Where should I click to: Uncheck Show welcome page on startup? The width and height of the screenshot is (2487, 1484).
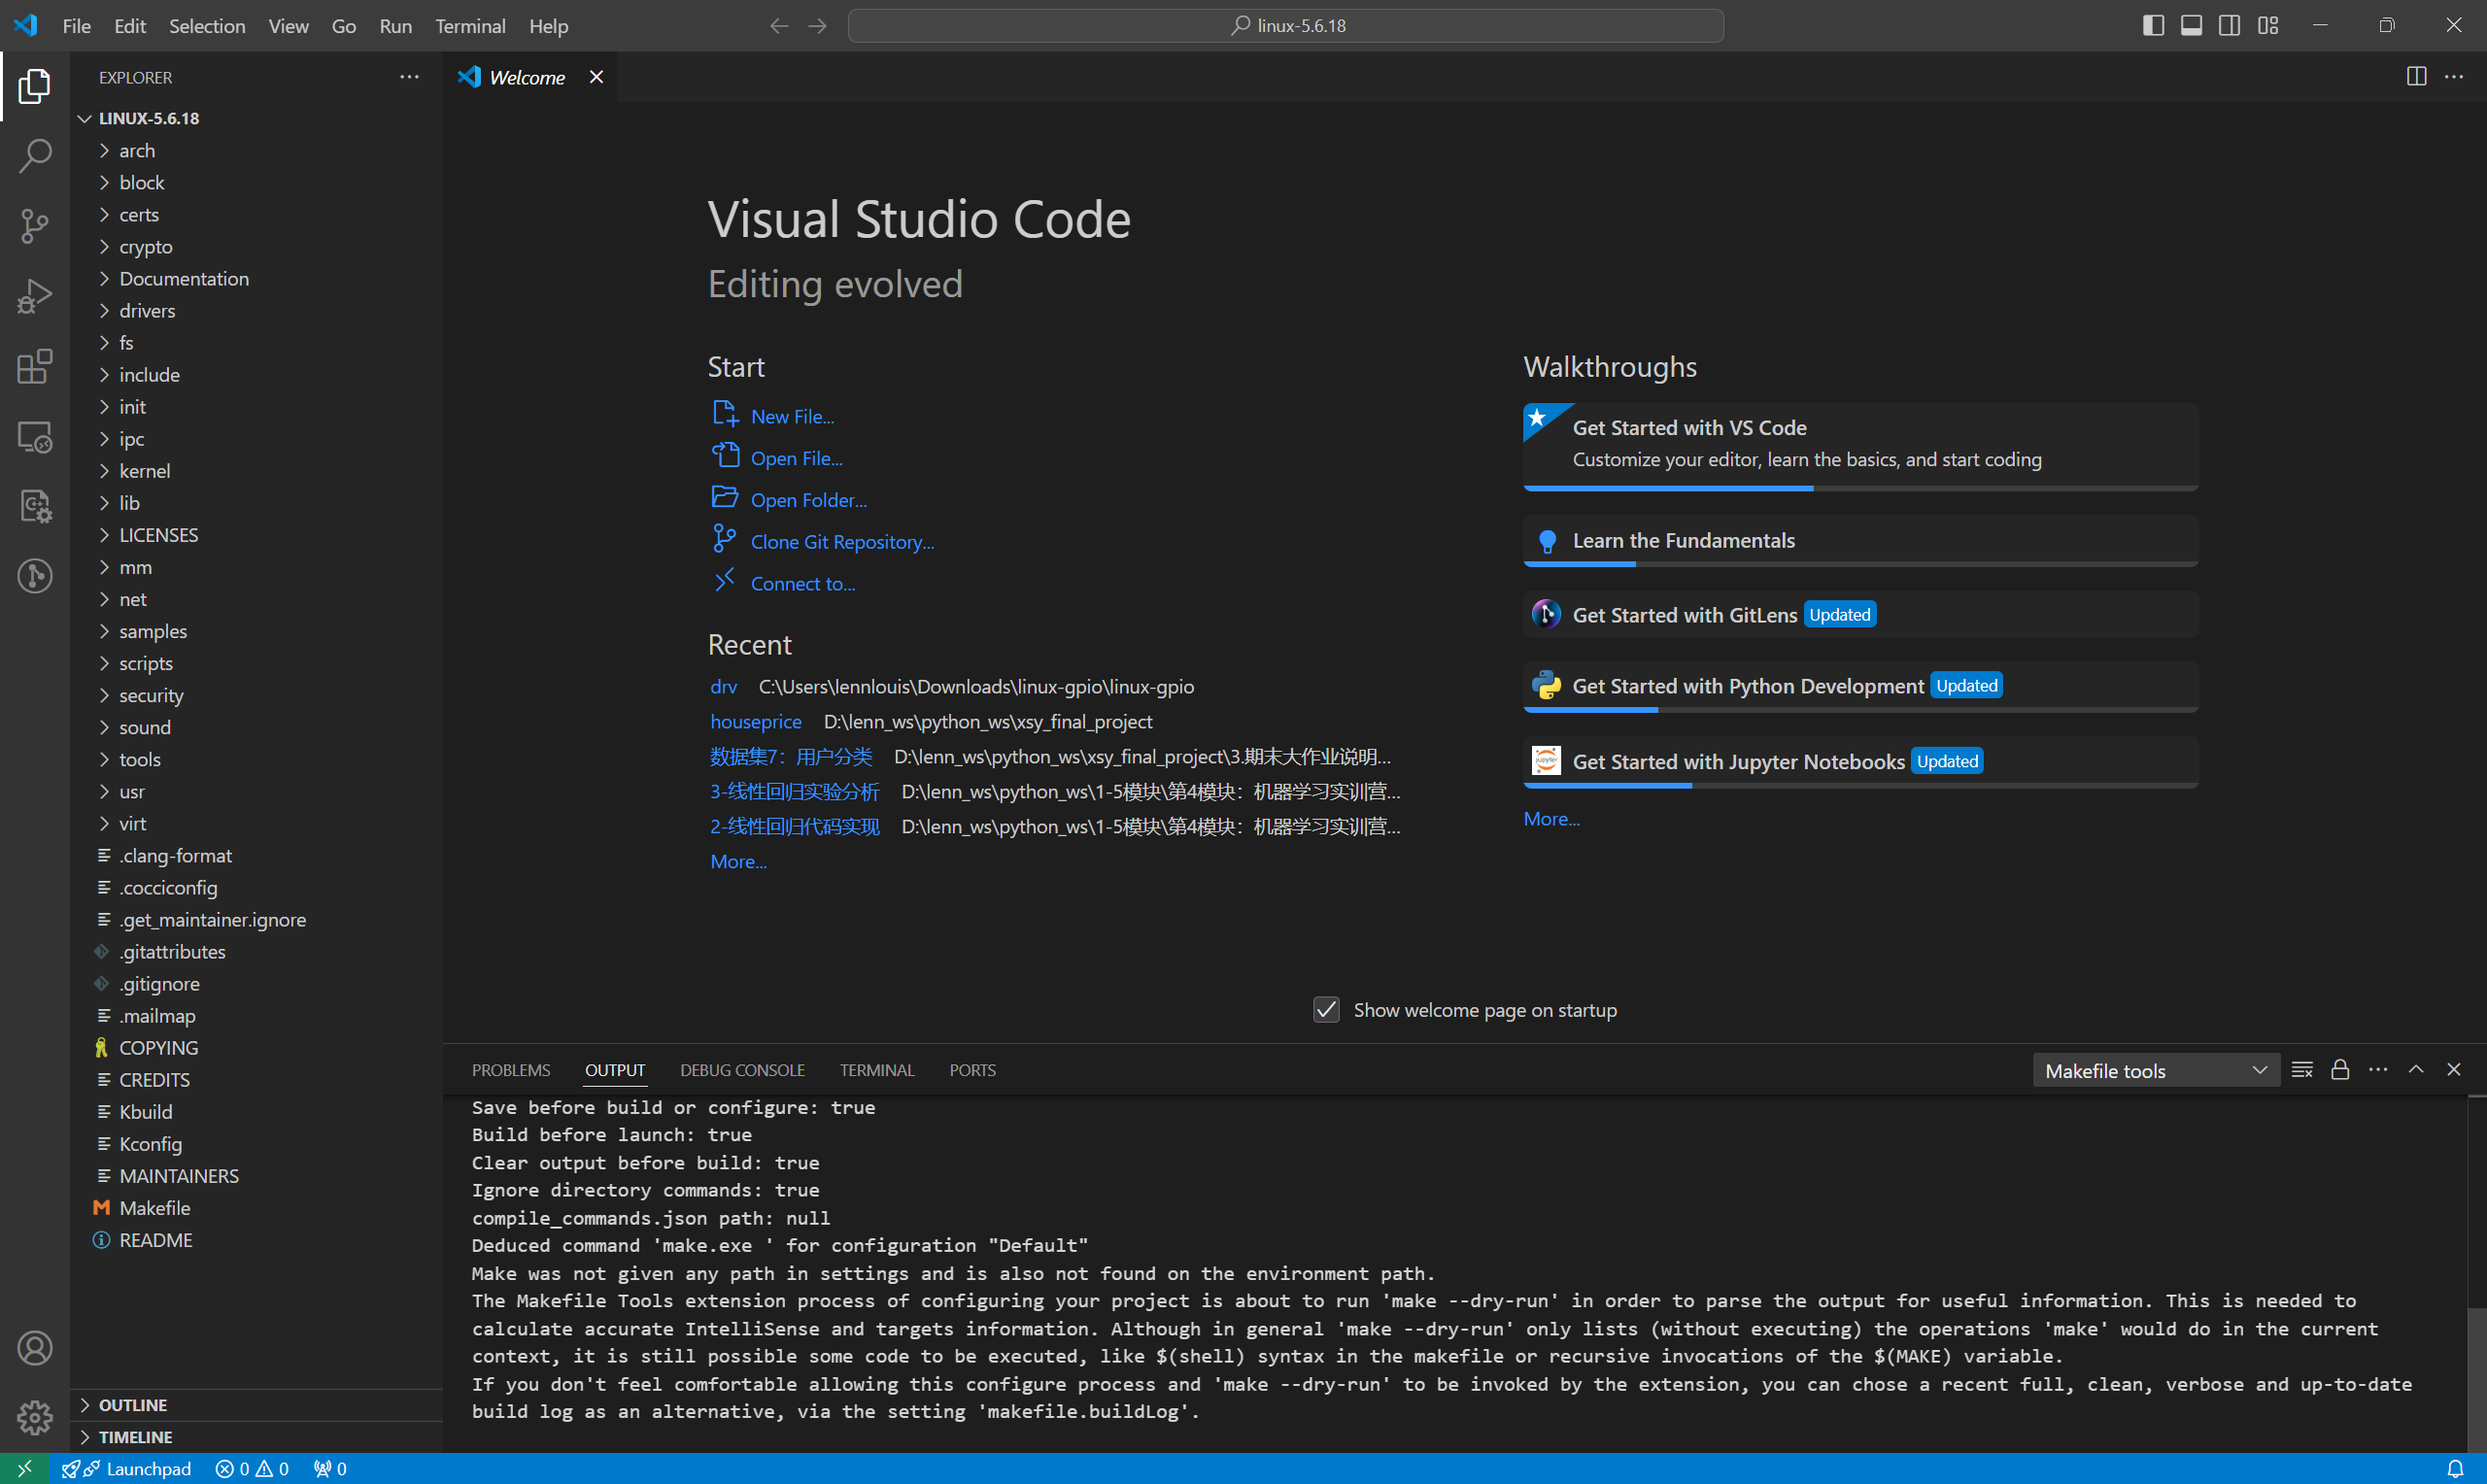(x=1326, y=1010)
